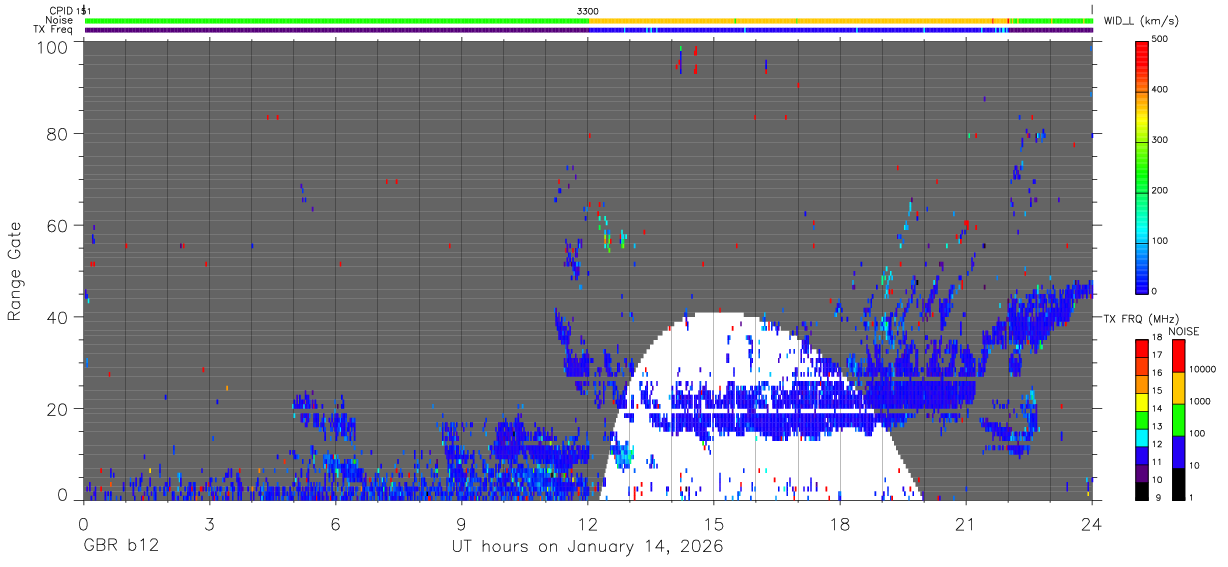Click the 'Range Gate' y-axis title

(15, 271)
